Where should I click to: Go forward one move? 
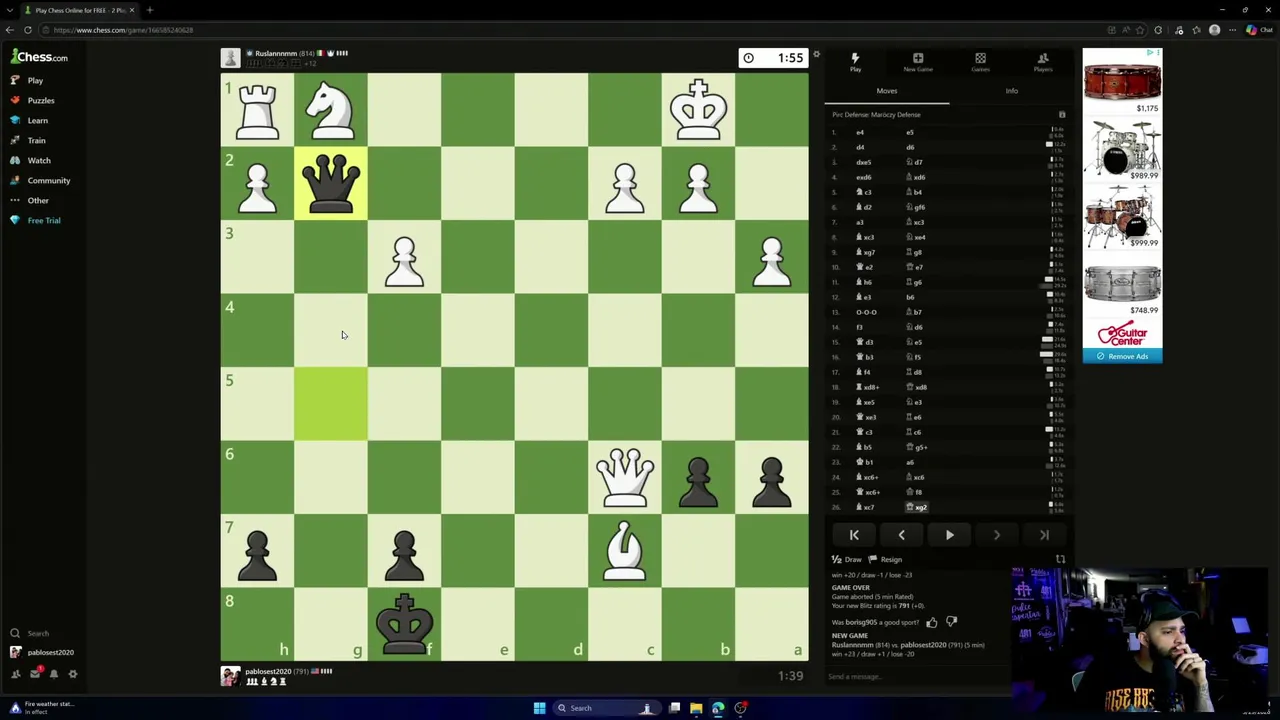coord(996,535)
